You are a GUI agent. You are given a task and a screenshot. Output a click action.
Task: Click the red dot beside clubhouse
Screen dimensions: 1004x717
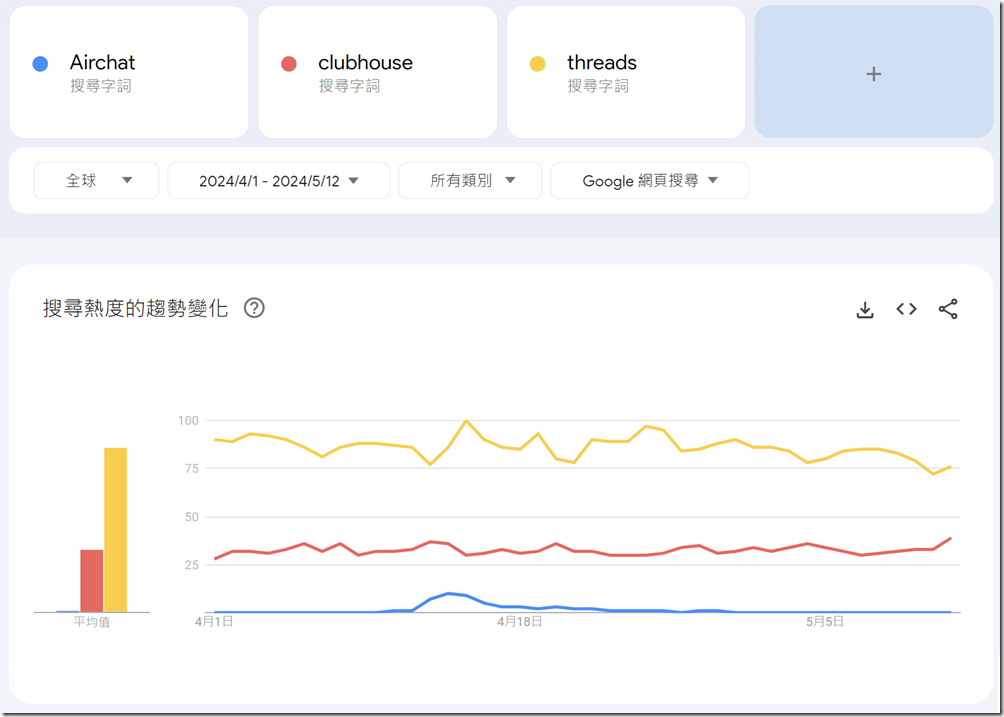point(289,64)
